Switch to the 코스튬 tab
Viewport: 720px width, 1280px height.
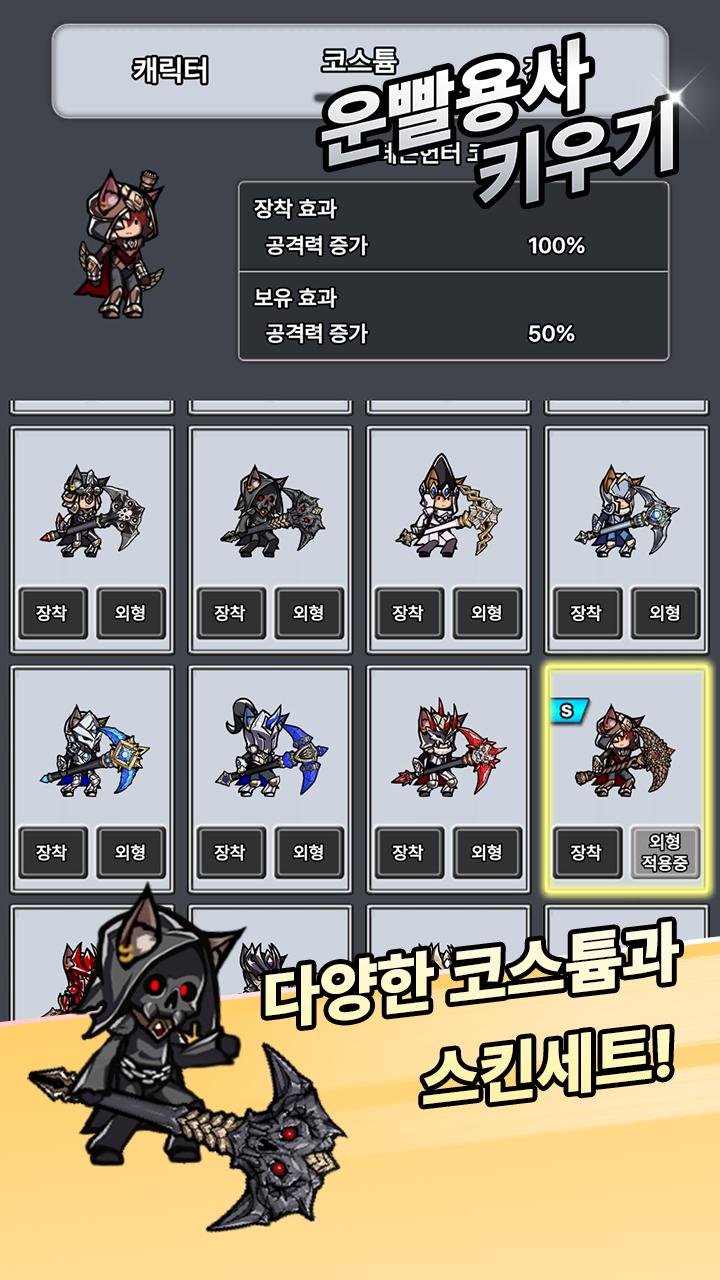click(359, 62)
